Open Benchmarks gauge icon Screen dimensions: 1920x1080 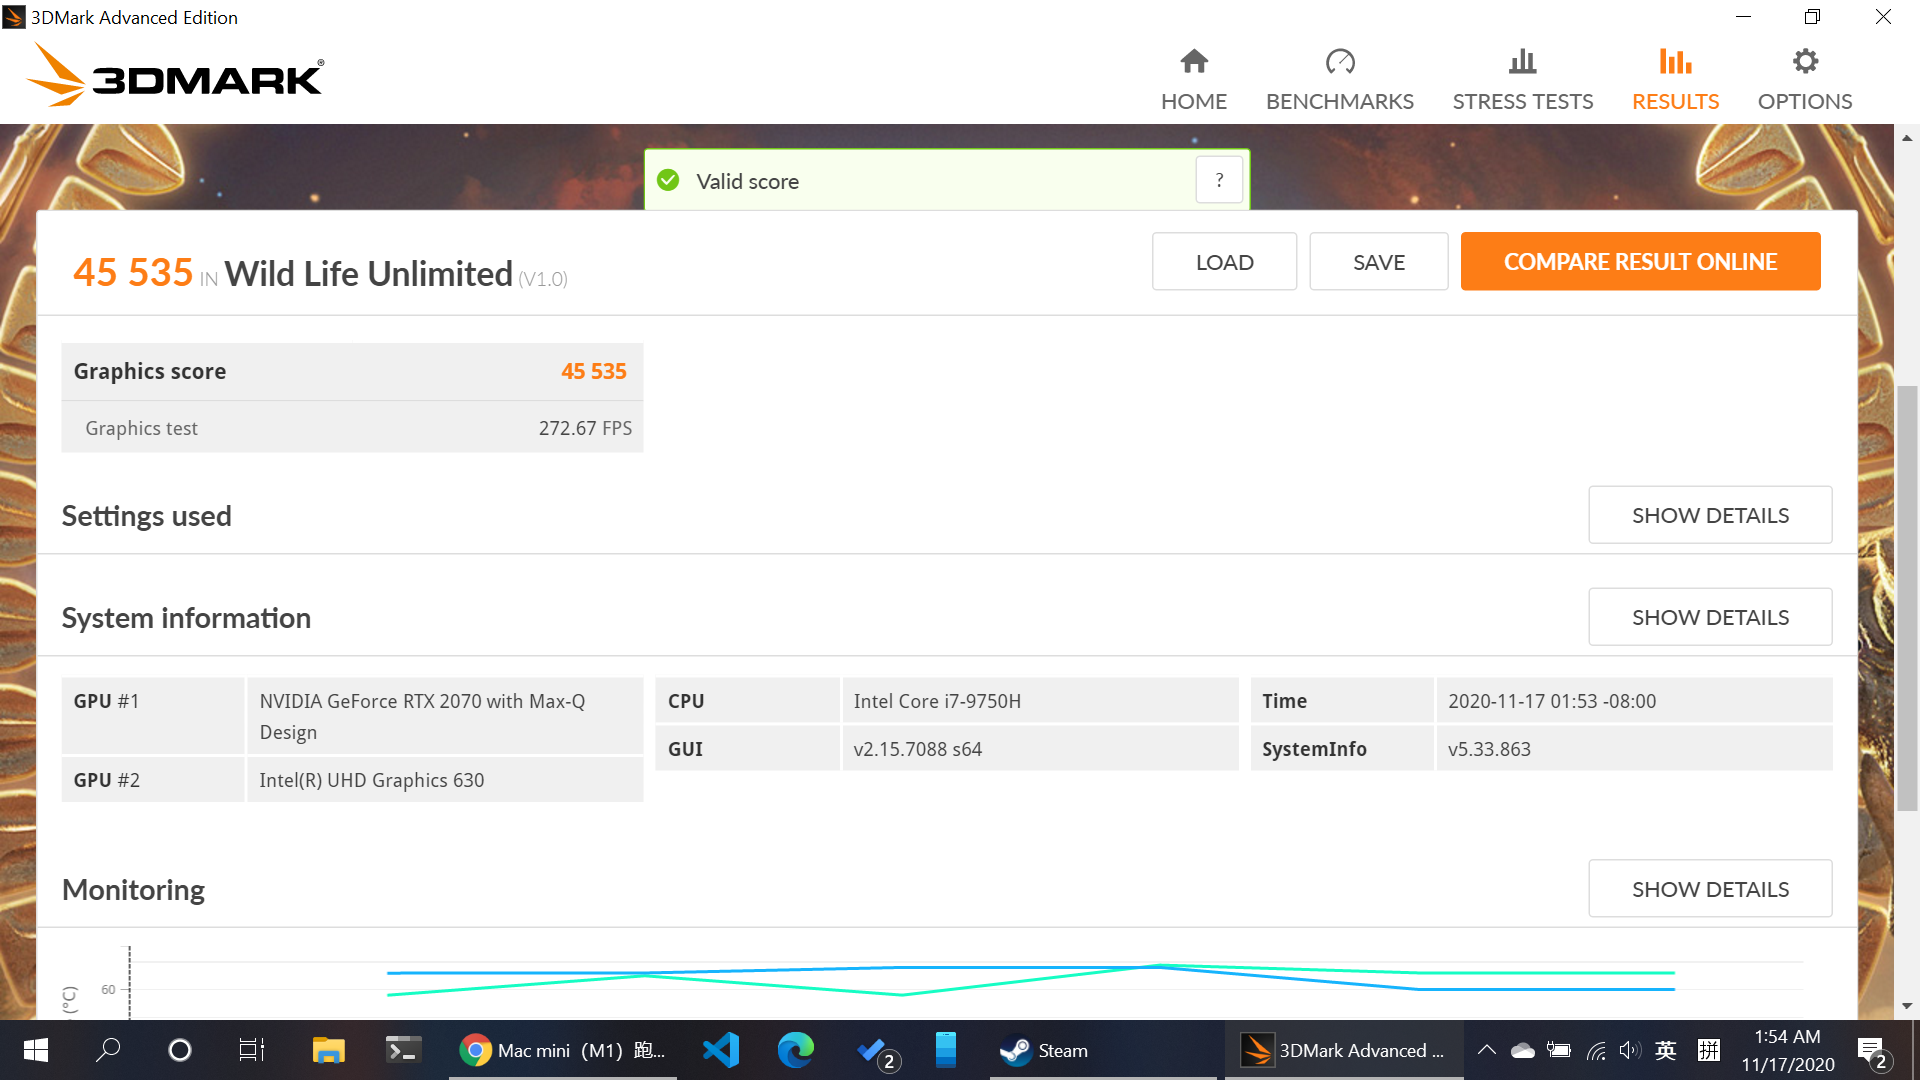pyautogui.click(x=1339, y=62)
